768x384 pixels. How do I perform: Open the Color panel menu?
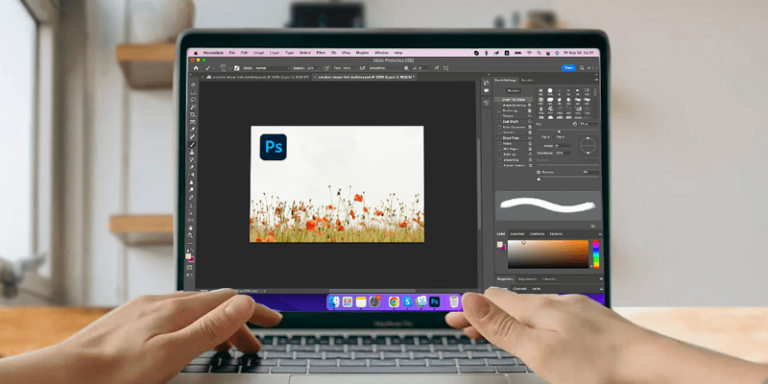click(x=600, y=234)
